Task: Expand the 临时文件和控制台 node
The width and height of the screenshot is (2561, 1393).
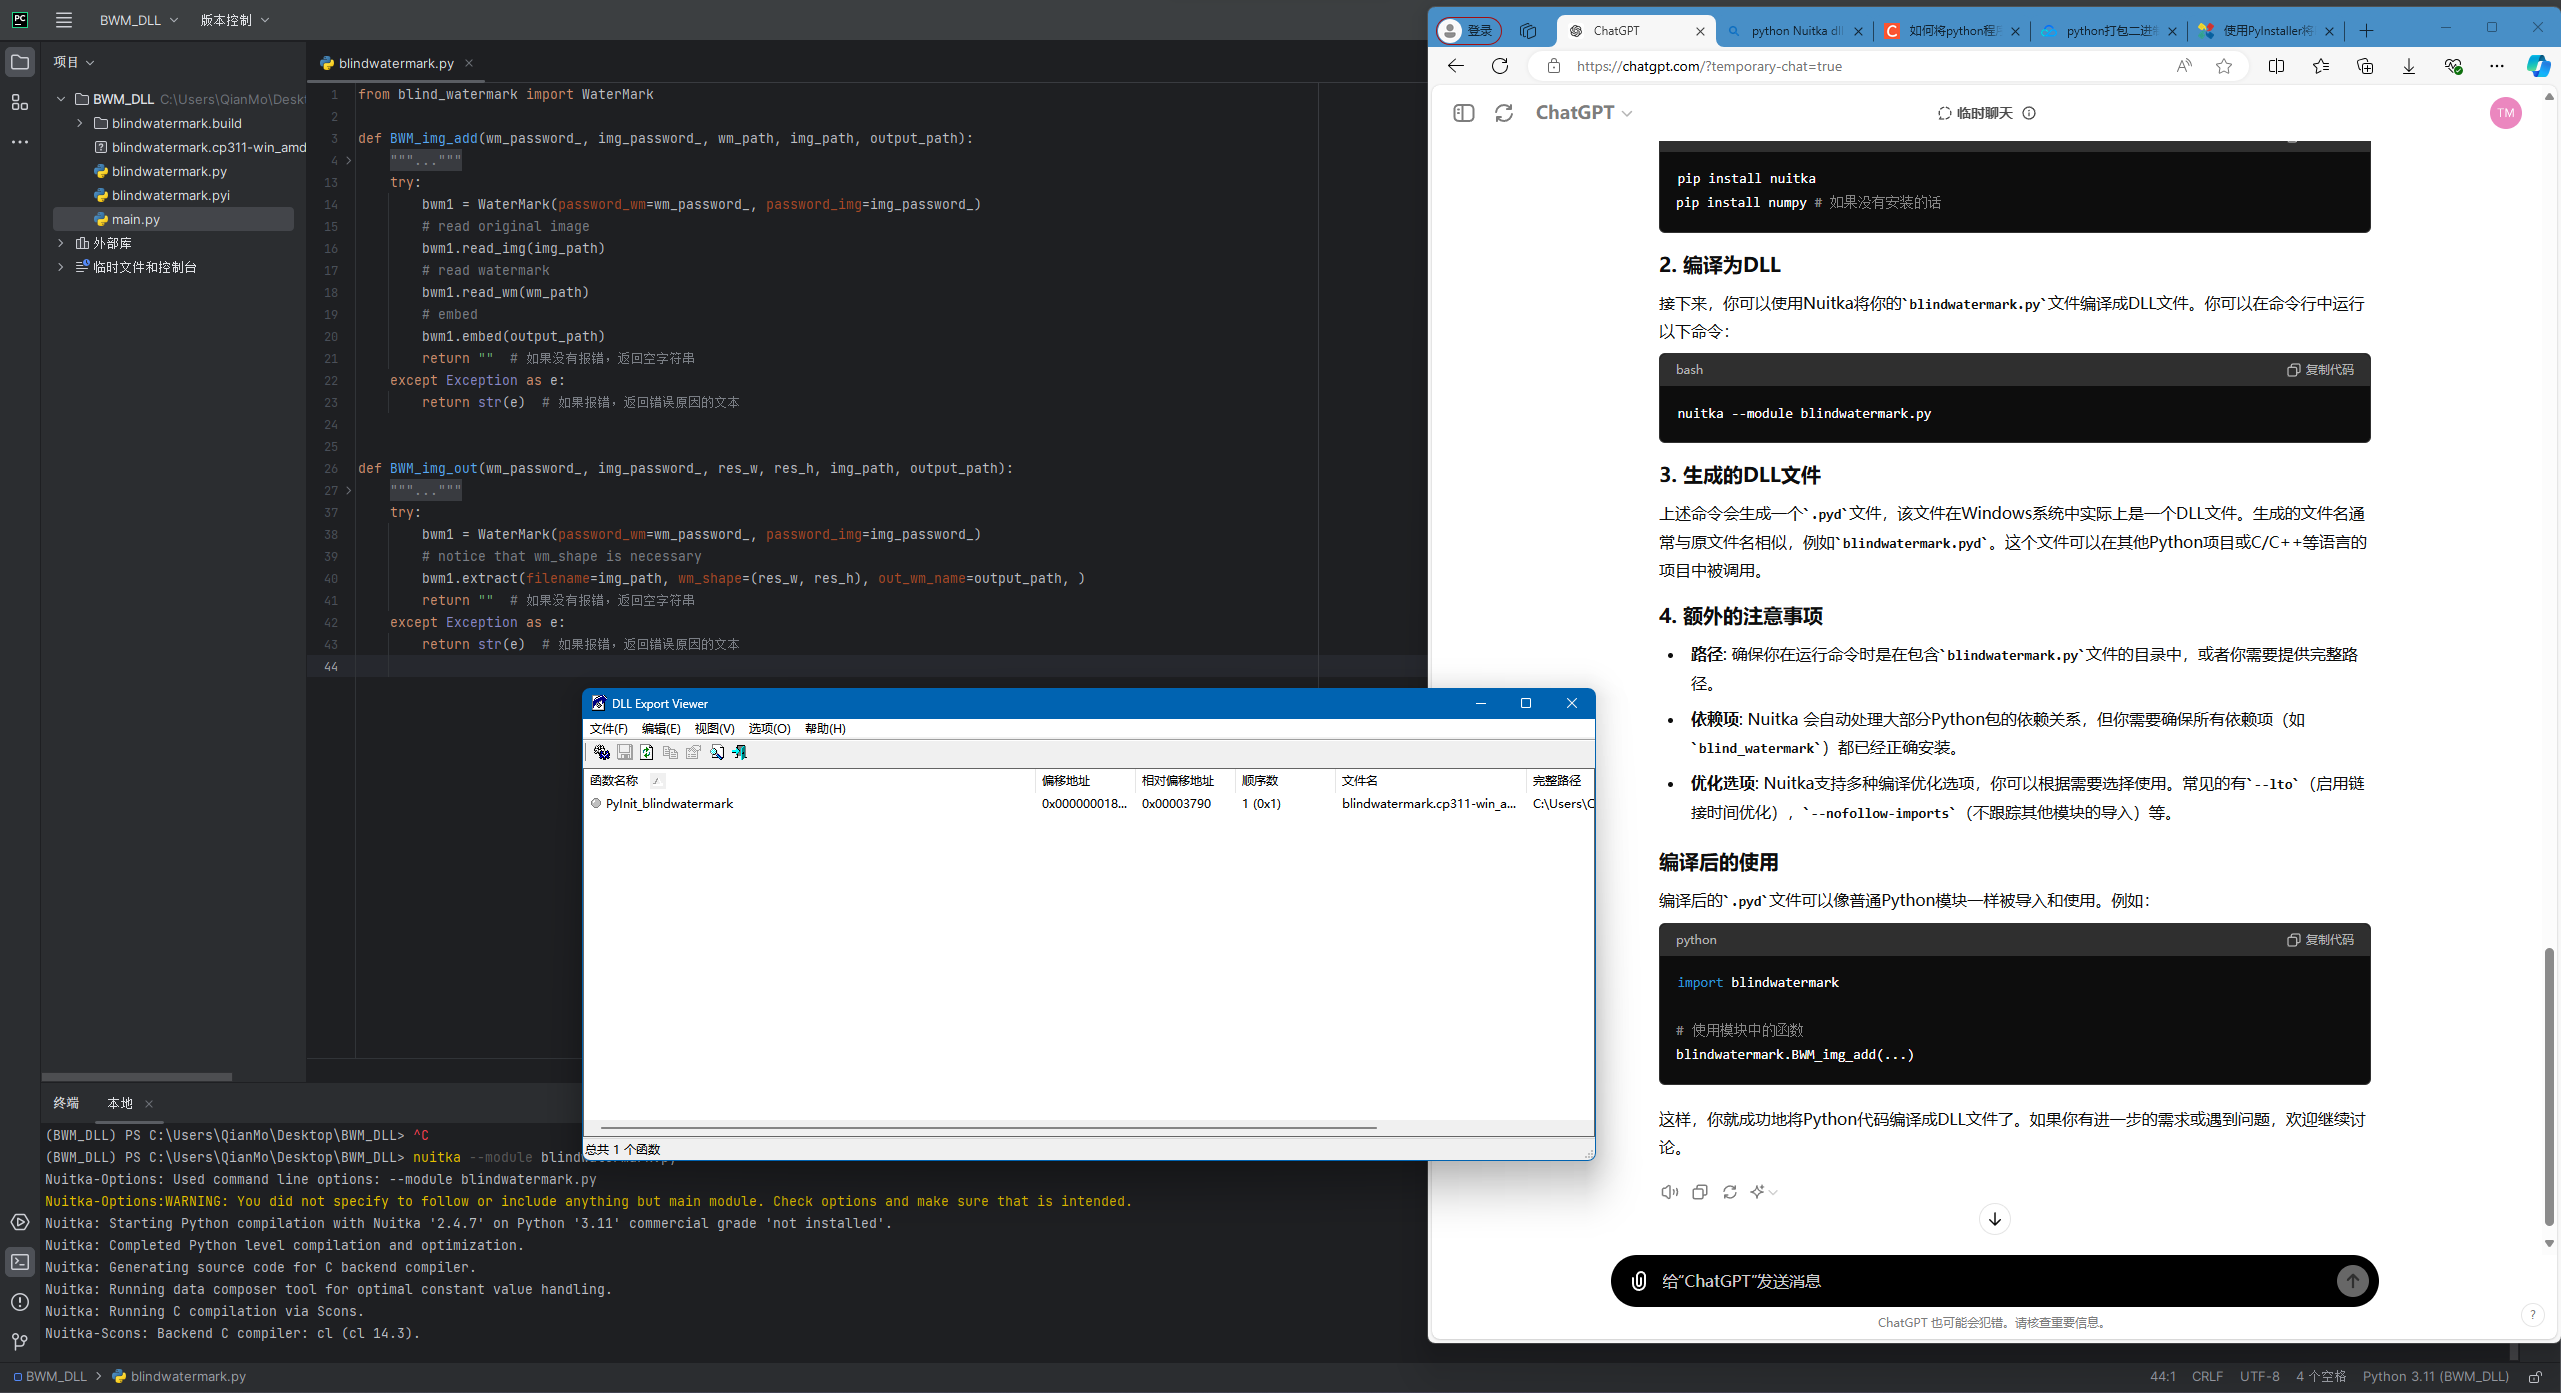Action: [61, 267]
